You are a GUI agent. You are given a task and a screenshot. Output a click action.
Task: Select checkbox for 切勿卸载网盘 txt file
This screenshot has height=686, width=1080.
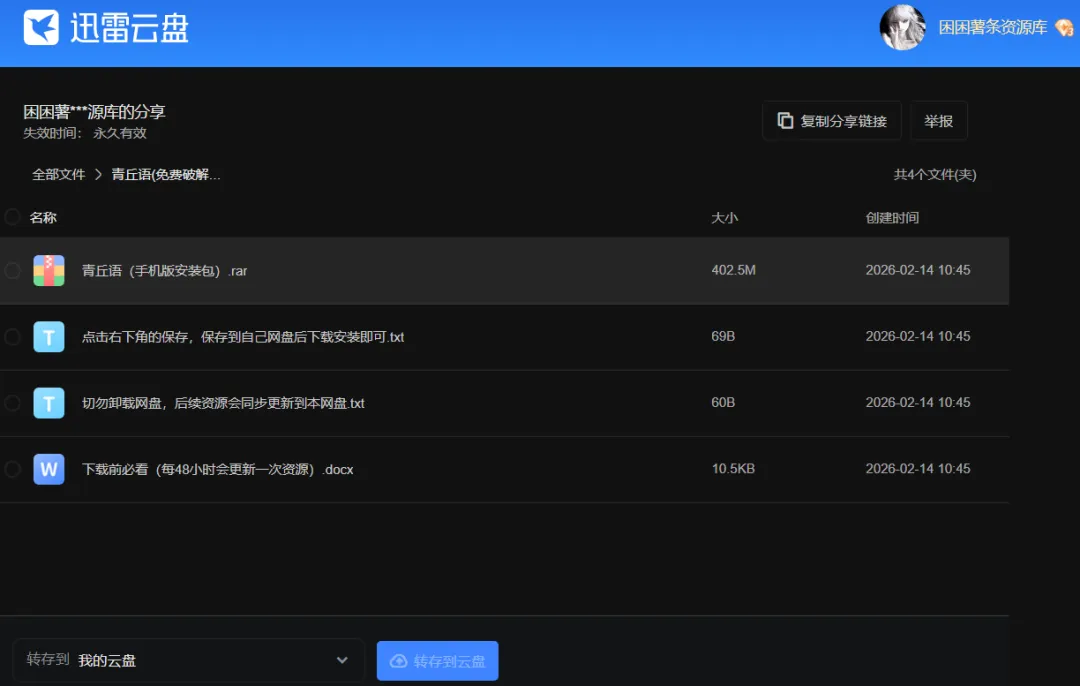point(12,402)
